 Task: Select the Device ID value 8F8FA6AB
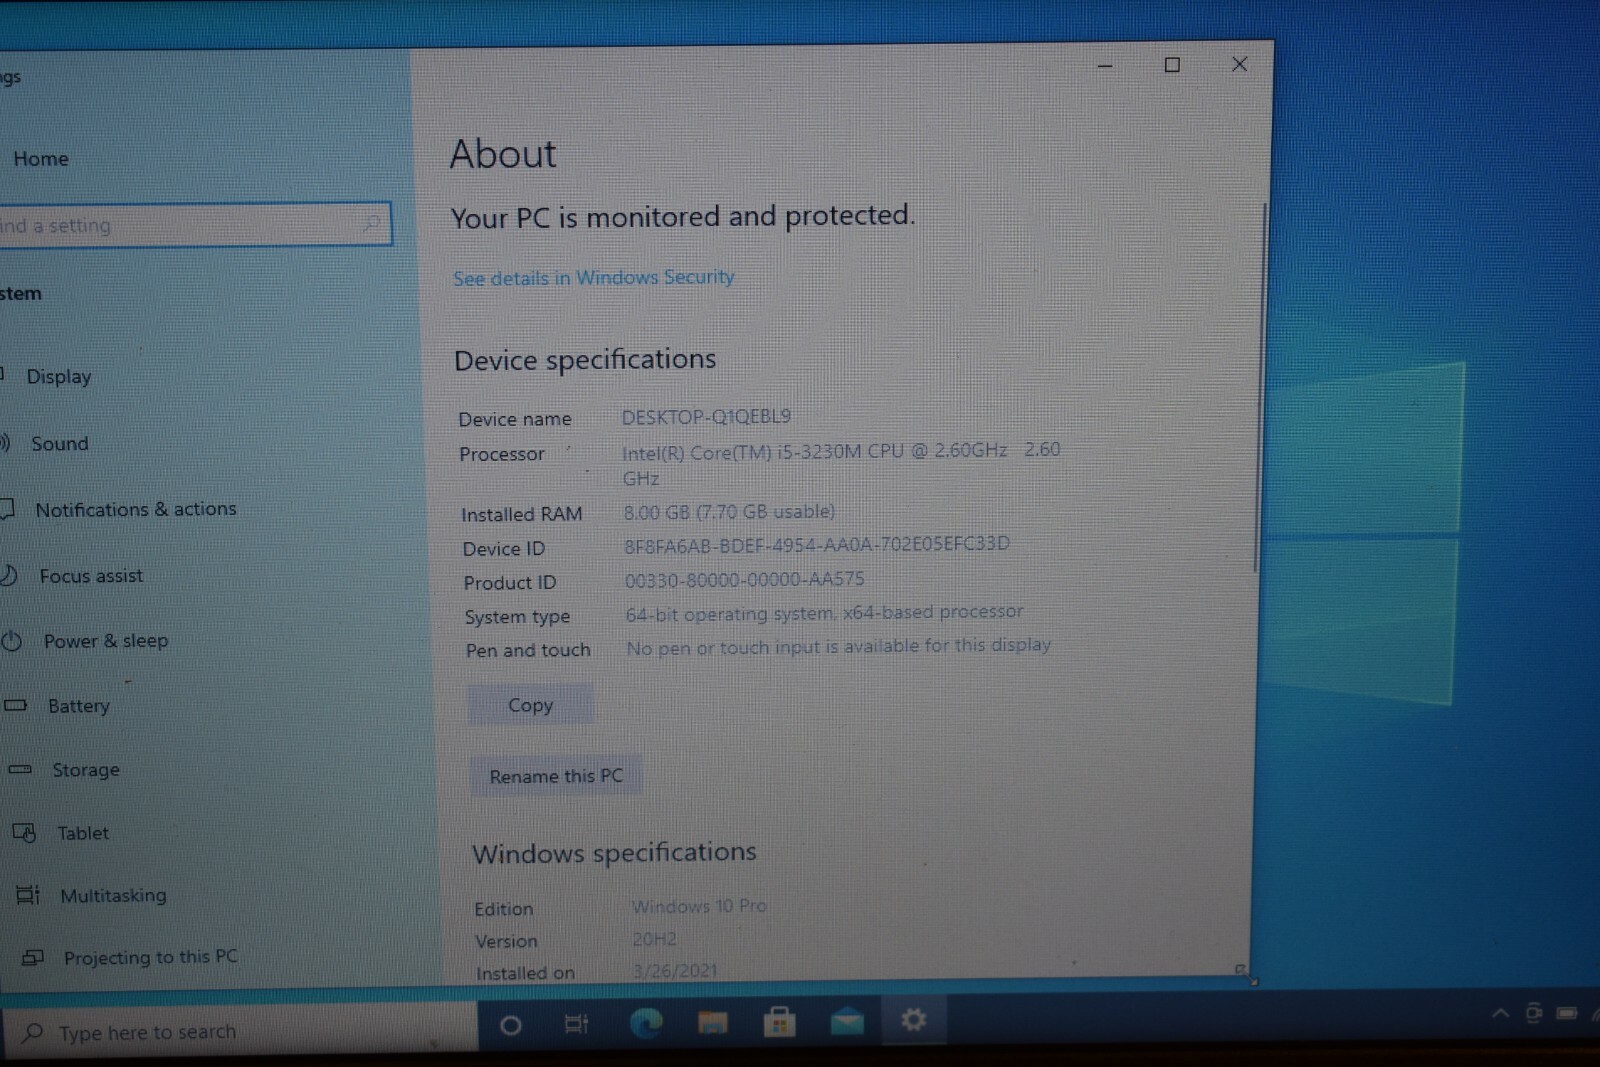point(817,545)
